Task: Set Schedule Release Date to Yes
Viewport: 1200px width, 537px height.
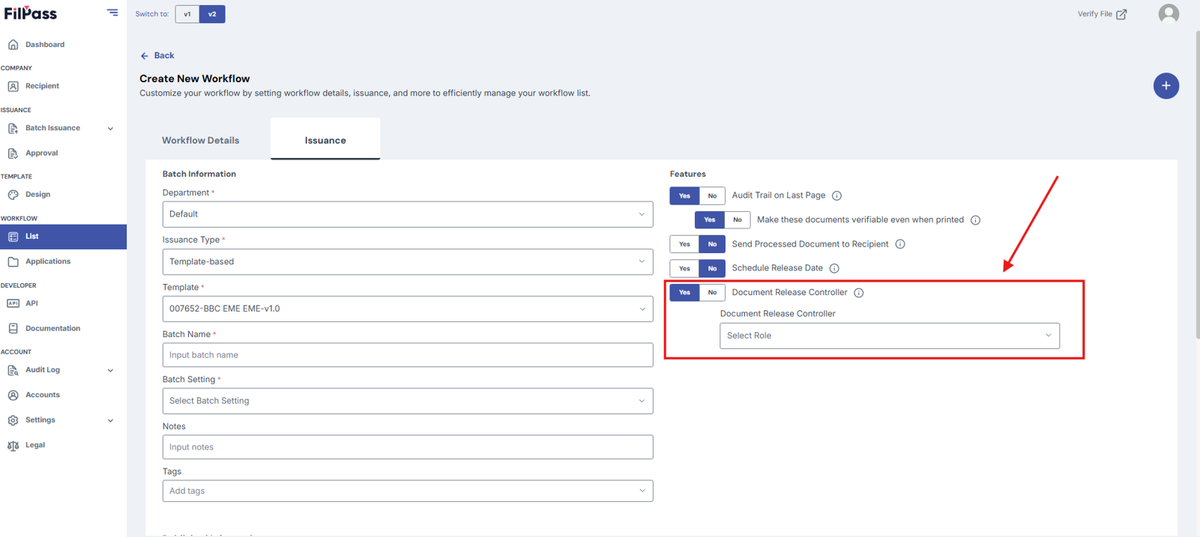Action: [x=684, y=268]
